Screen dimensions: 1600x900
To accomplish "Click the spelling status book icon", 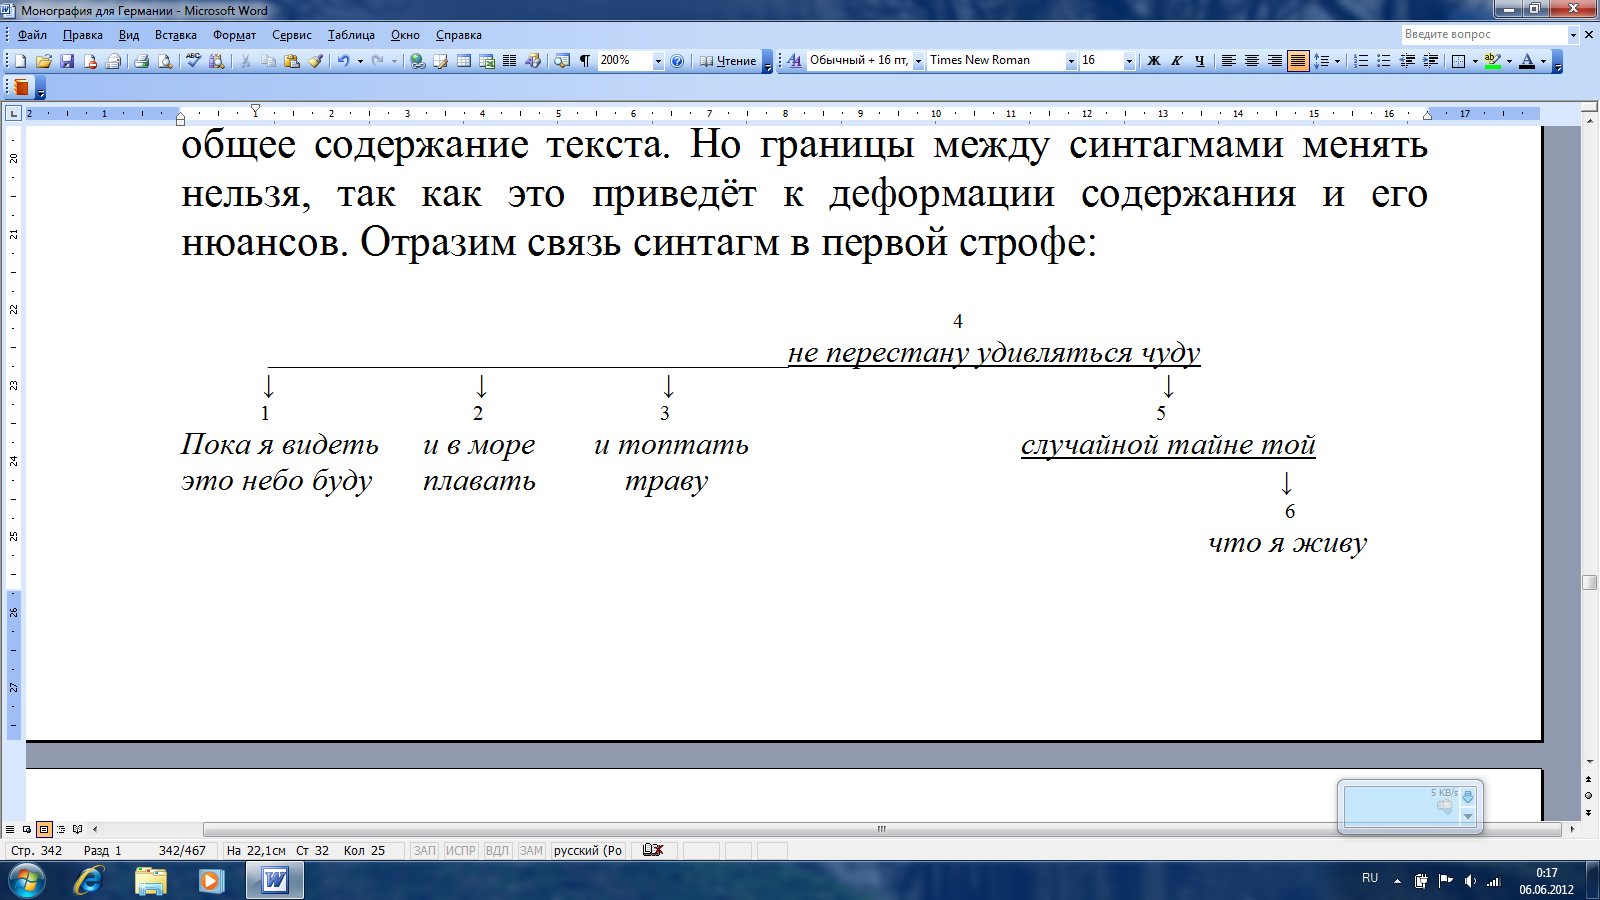I will [x=653, y=850].
